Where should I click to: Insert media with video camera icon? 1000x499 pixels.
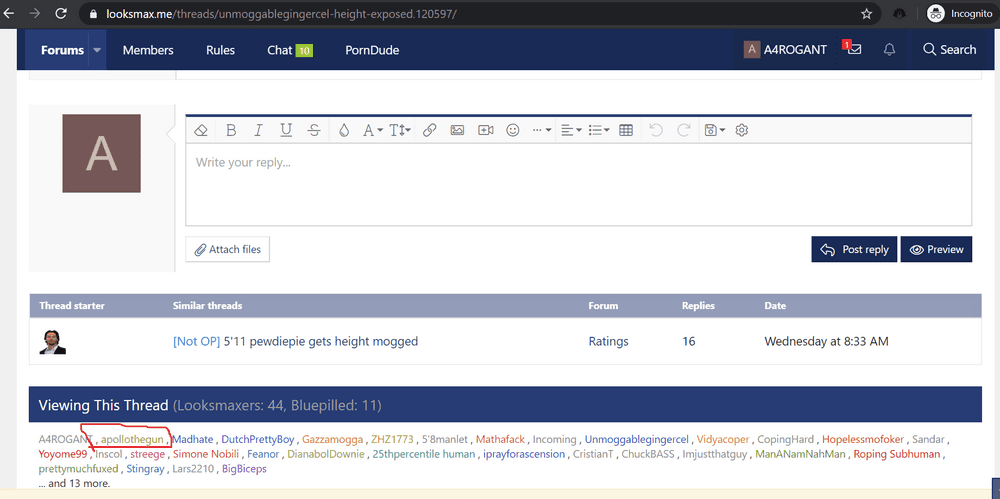tap(485, 130)
